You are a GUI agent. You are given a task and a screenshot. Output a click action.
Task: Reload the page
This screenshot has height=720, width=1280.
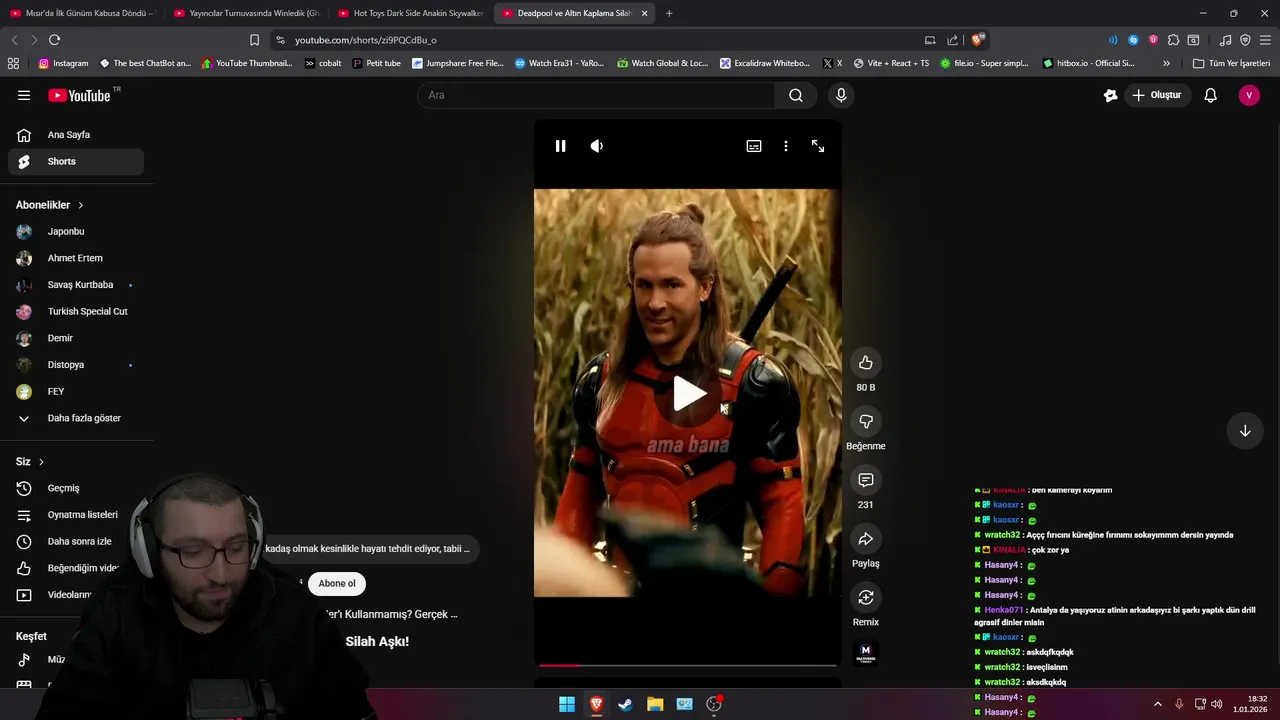click(x=54, y=40)
